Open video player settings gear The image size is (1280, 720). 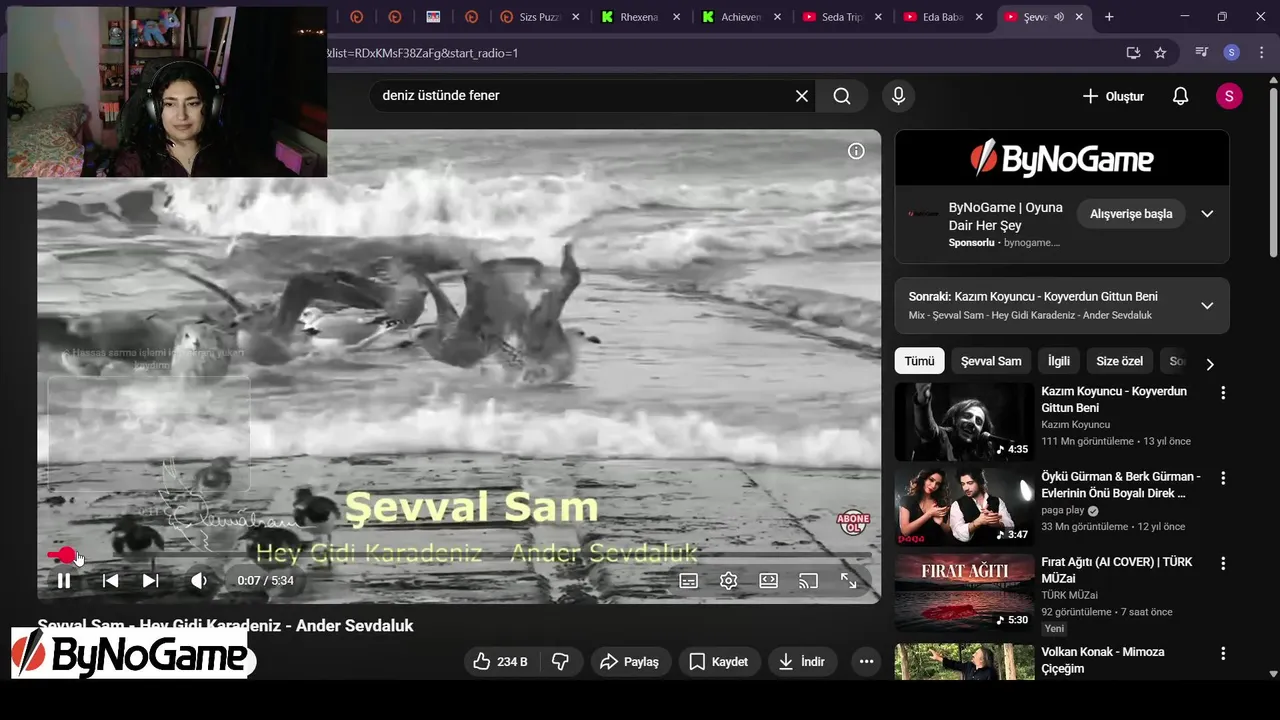click(x=729, y=581)
